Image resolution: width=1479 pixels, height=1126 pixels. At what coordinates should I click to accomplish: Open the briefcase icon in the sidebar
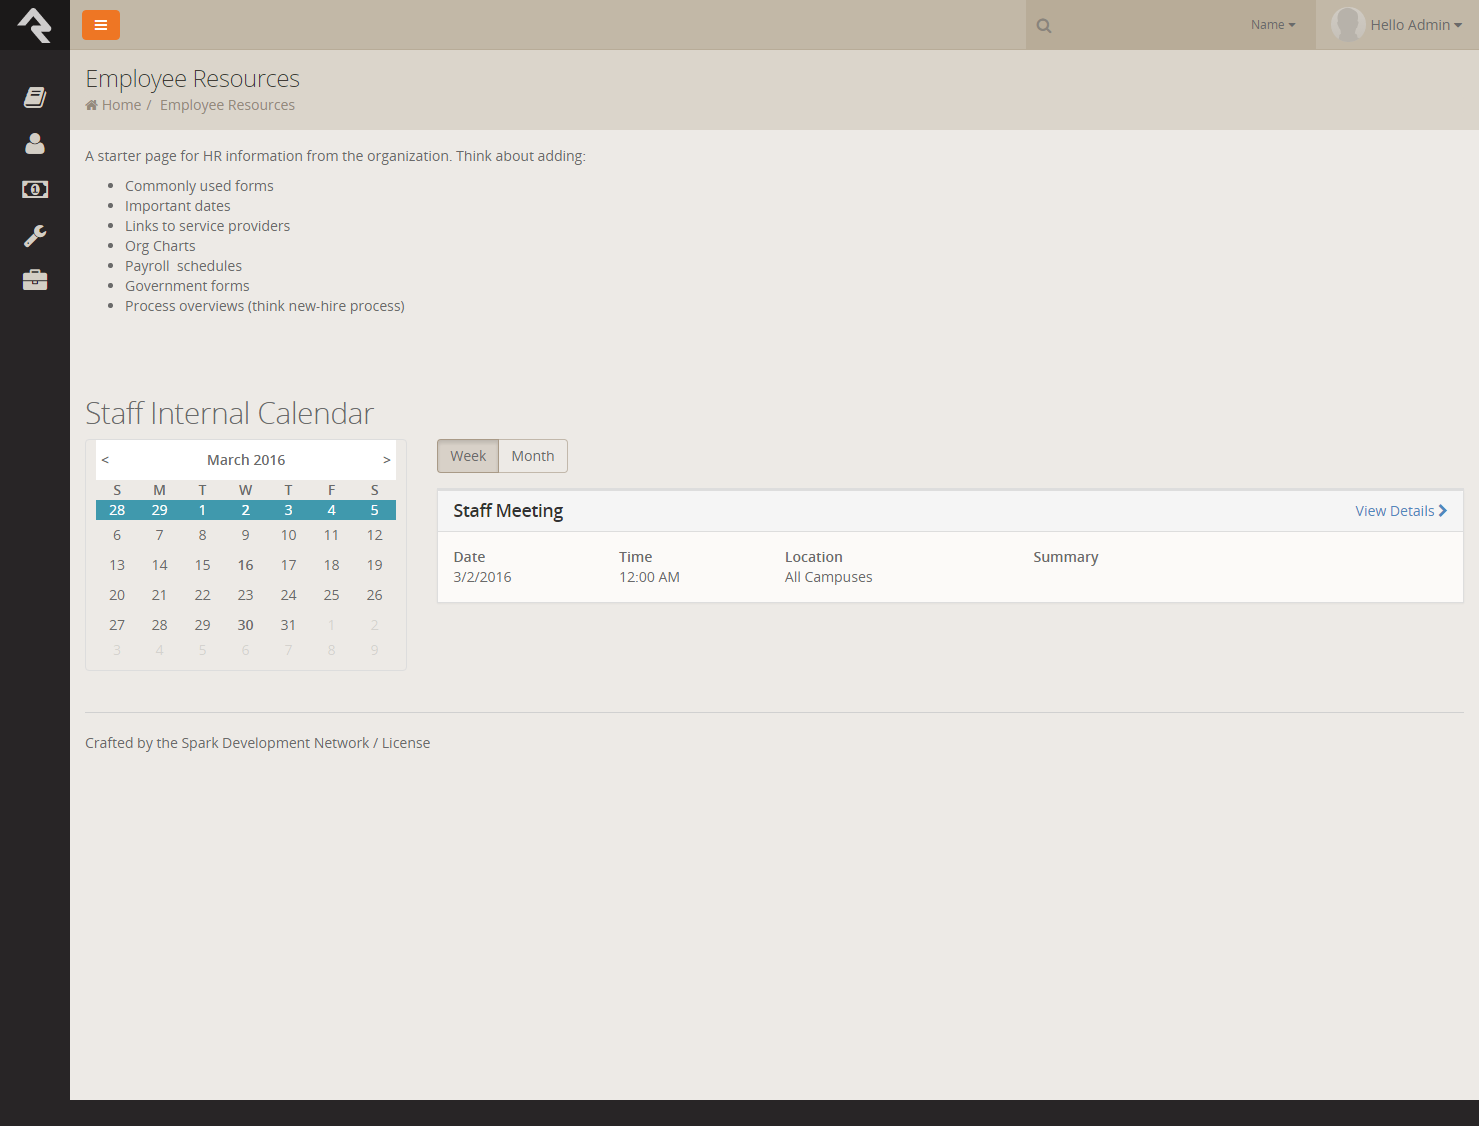pos(35,280)
